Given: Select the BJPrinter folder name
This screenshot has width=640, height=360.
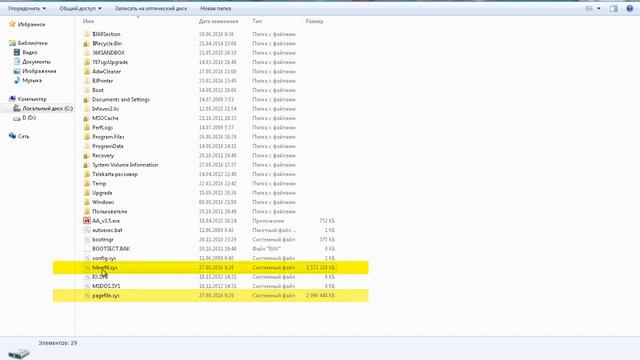Looking at the screenshot, I should pos(102,81).
